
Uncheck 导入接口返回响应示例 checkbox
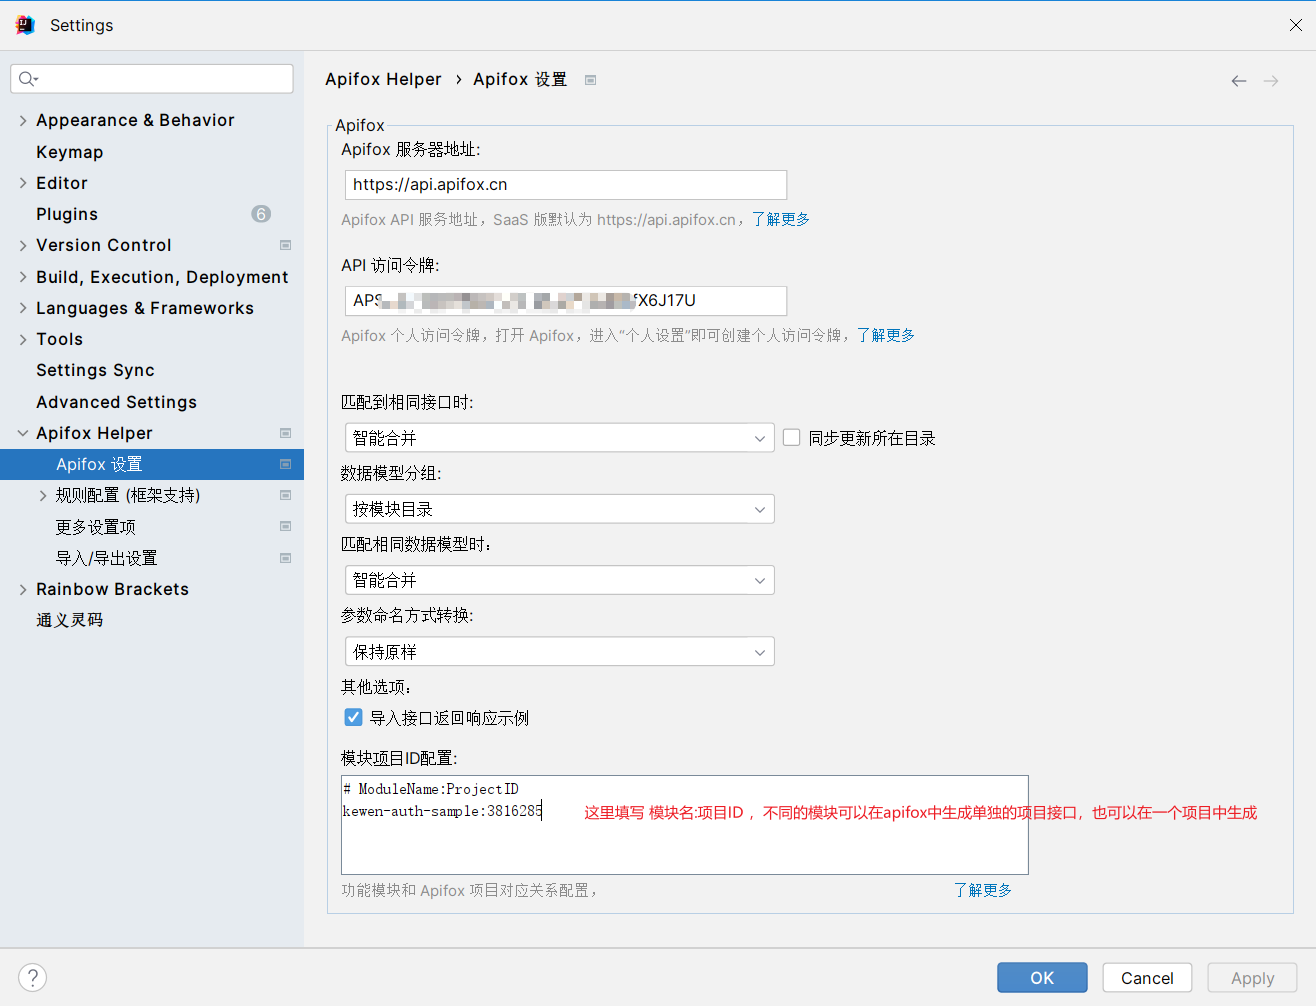pos(353,717)
